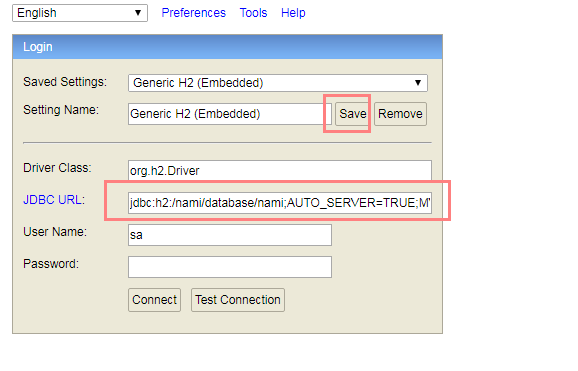Click the User Name label
Screen dimensions: 578x371
pyautogui.click(x=55, y=232)
